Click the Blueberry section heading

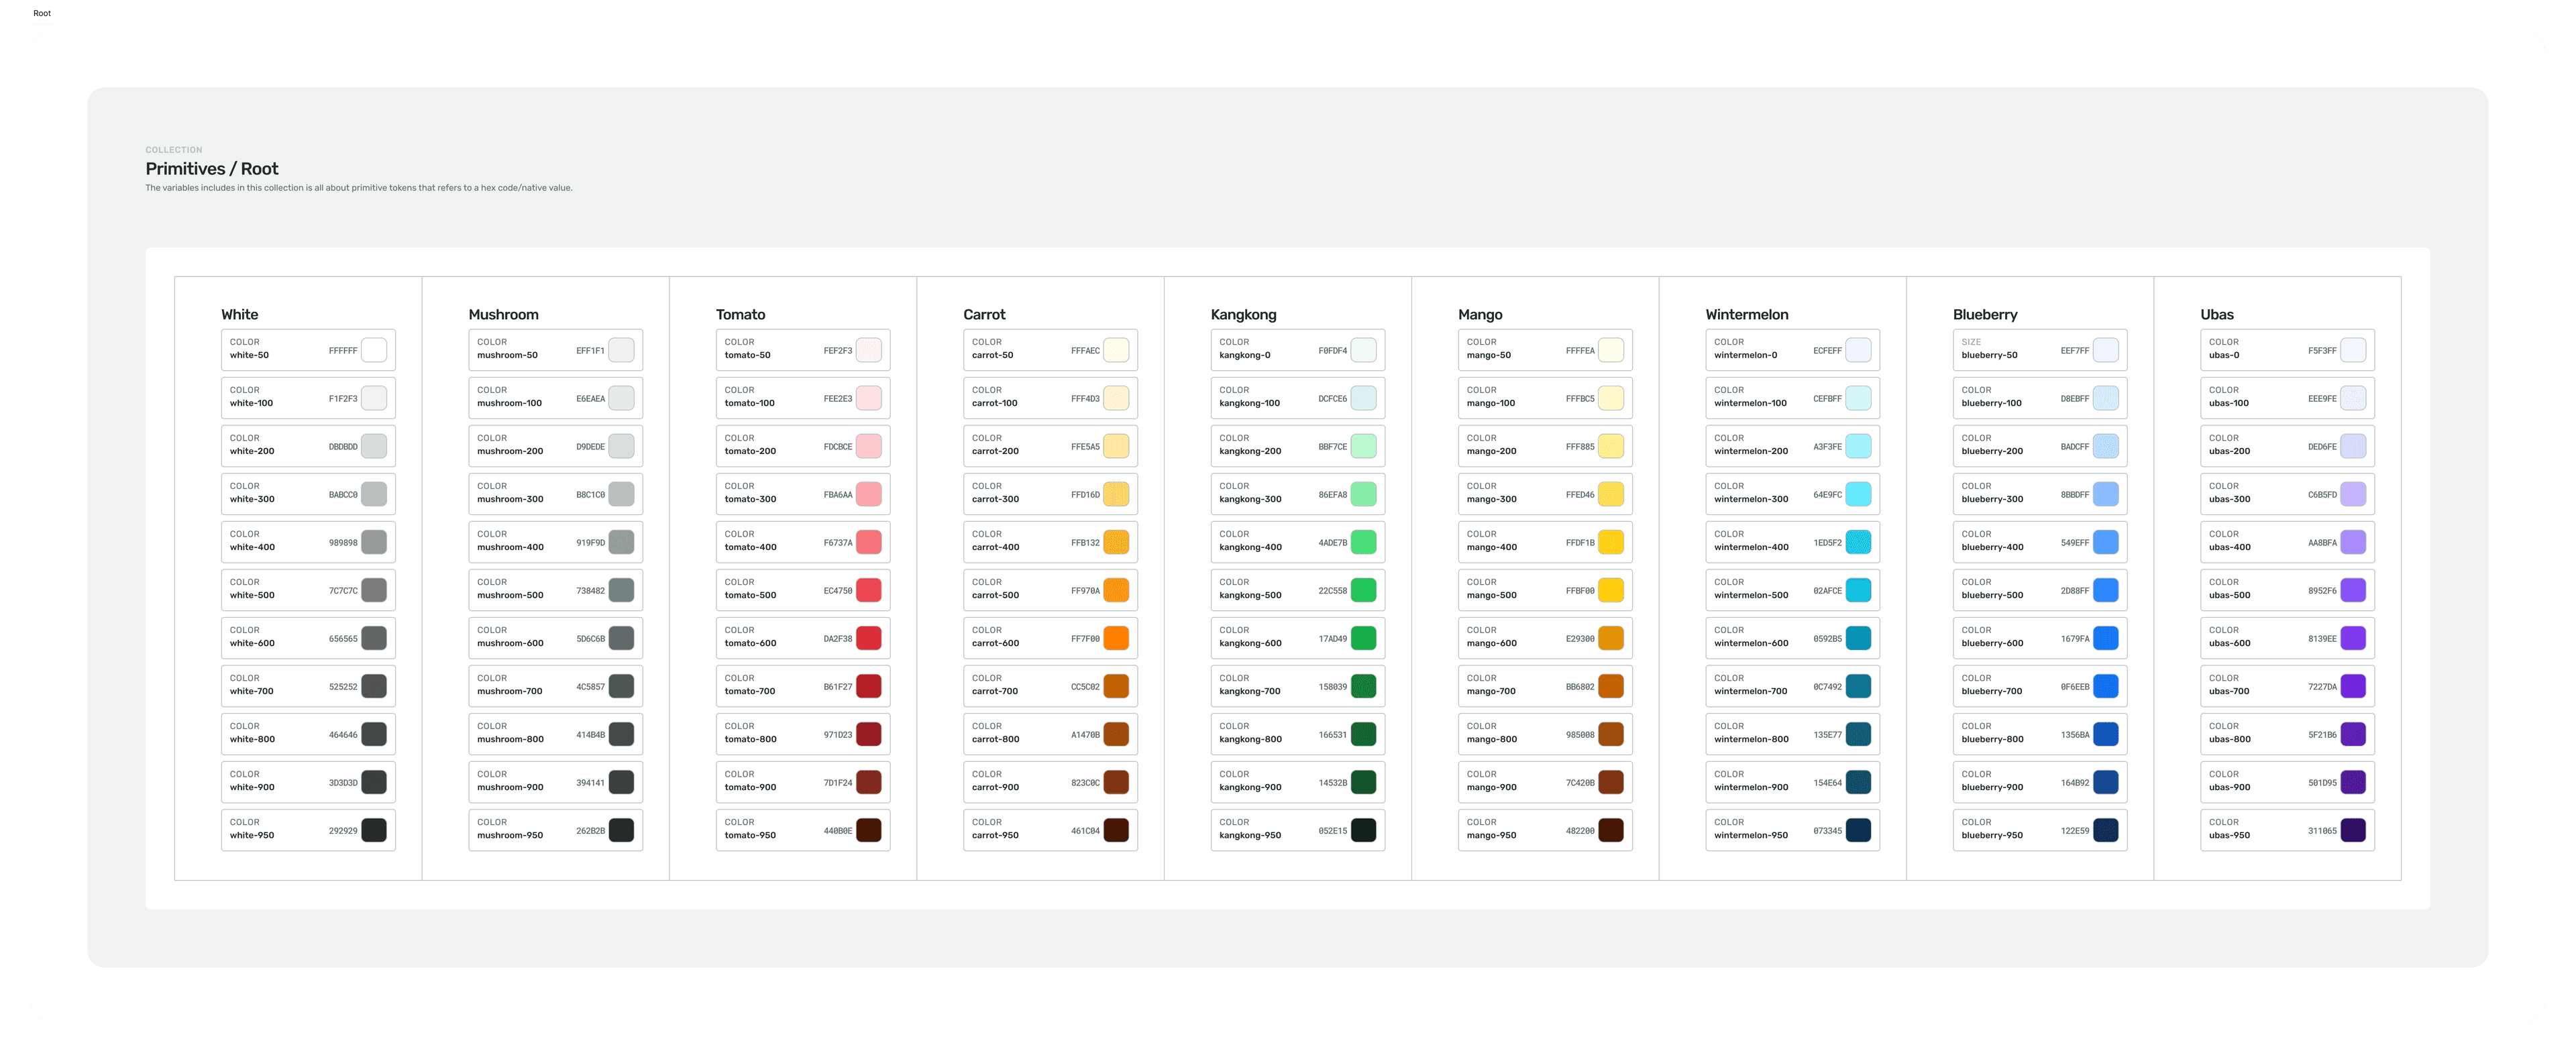(x=1985, y=314)
